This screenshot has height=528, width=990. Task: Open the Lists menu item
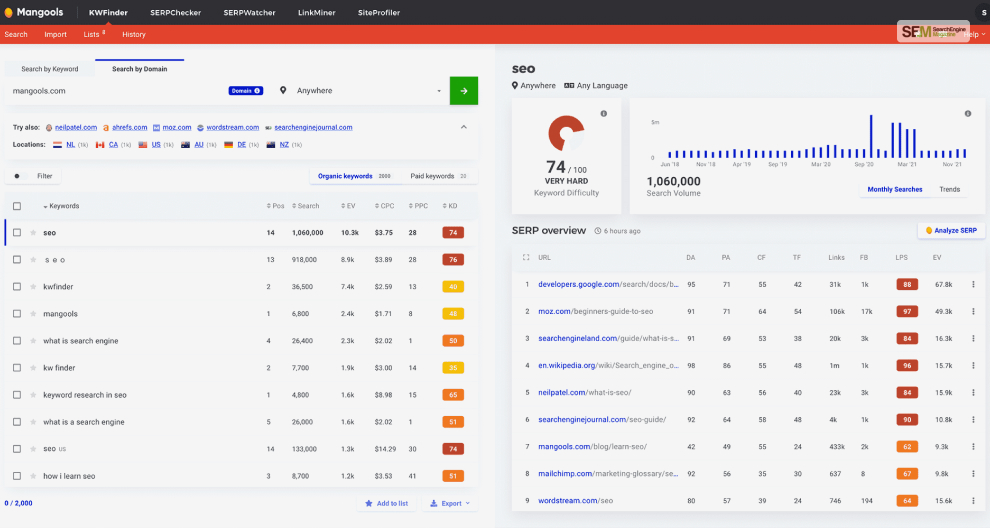point(94,34)
